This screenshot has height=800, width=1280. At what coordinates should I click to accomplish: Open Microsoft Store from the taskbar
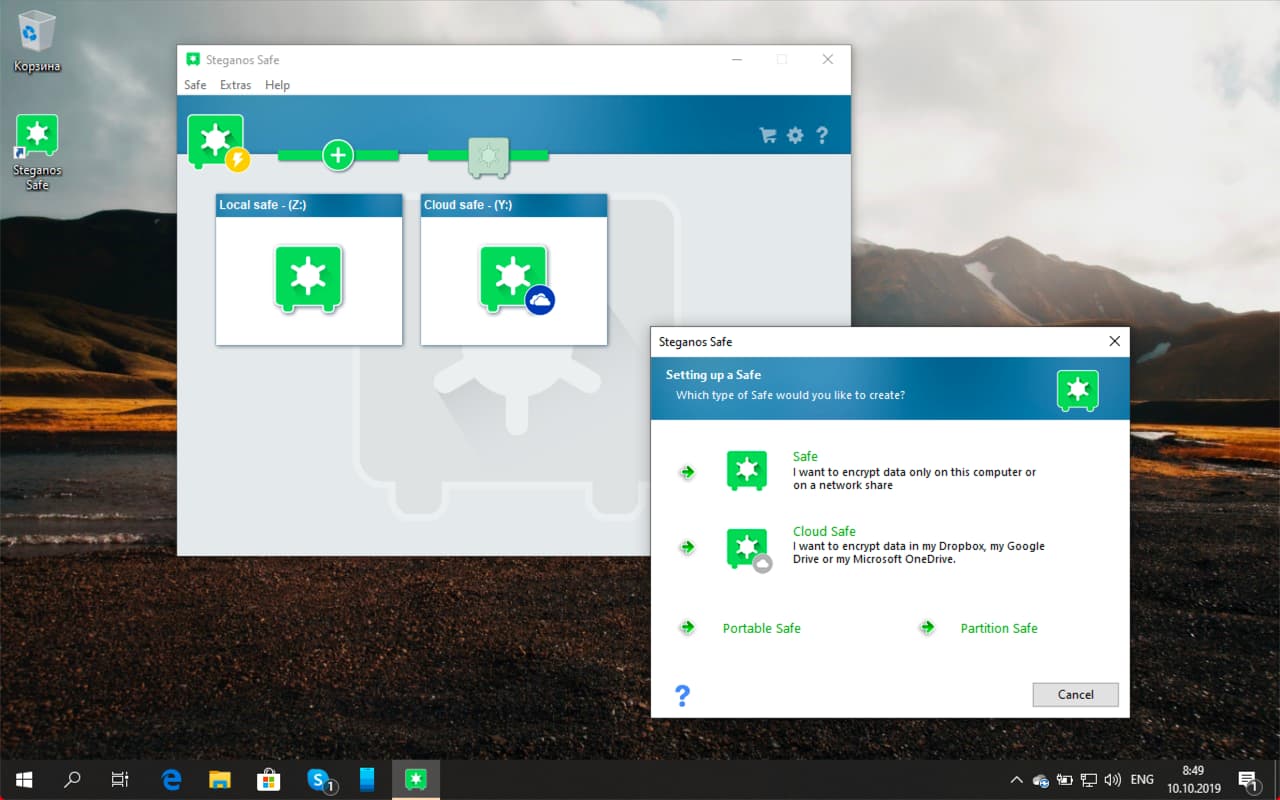point(268,779)
